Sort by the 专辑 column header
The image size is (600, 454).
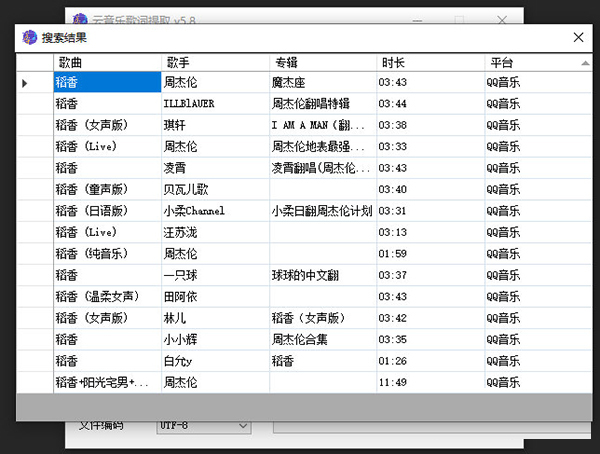[323, 62]
